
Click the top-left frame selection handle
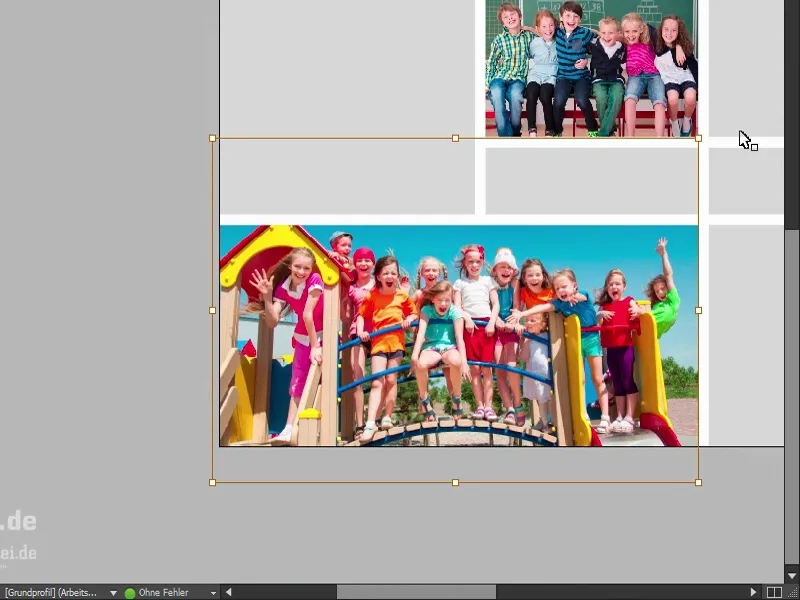point(213,138)
